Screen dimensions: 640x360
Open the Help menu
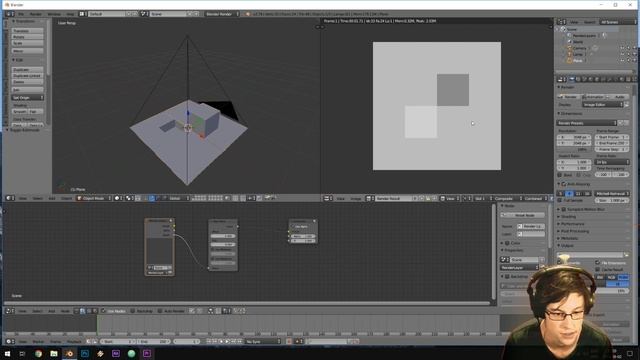pos(70,14)
